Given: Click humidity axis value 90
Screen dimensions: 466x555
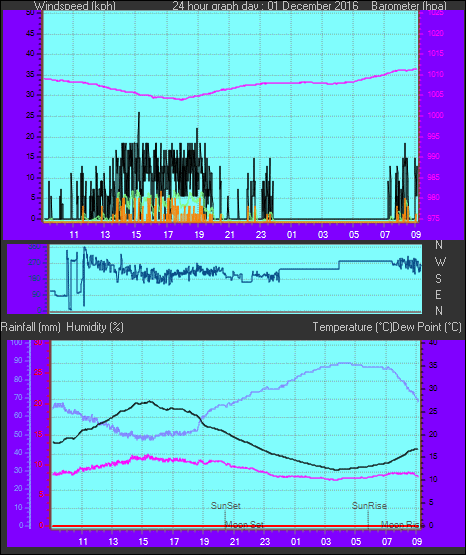Looking at the screenshot, I should click(x=18, y=361).
